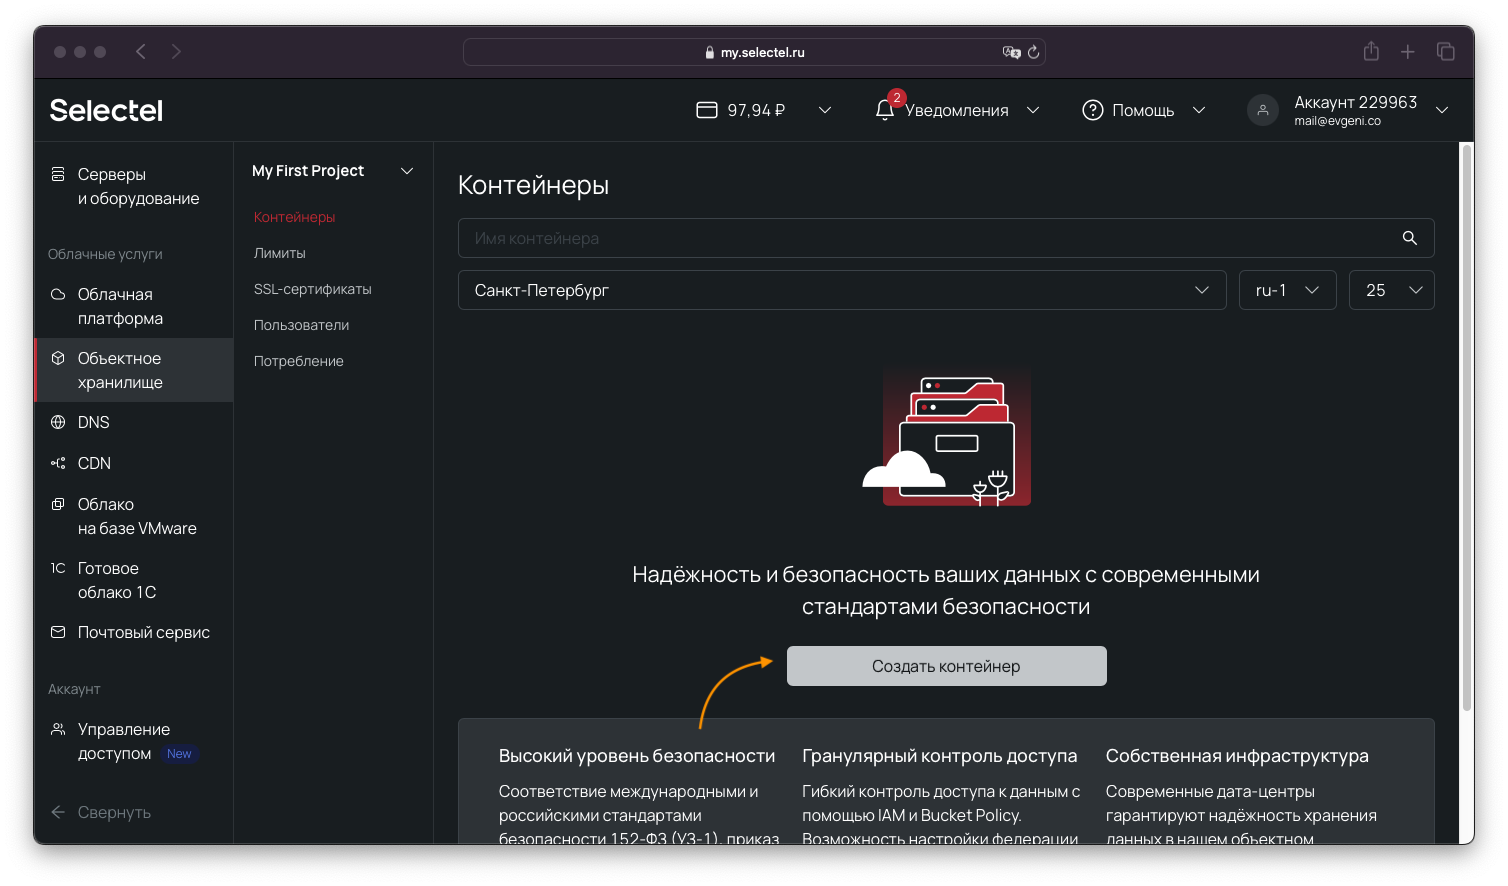Click the DNS globe icon
The image size is (1508, 886).
point(58,422)
